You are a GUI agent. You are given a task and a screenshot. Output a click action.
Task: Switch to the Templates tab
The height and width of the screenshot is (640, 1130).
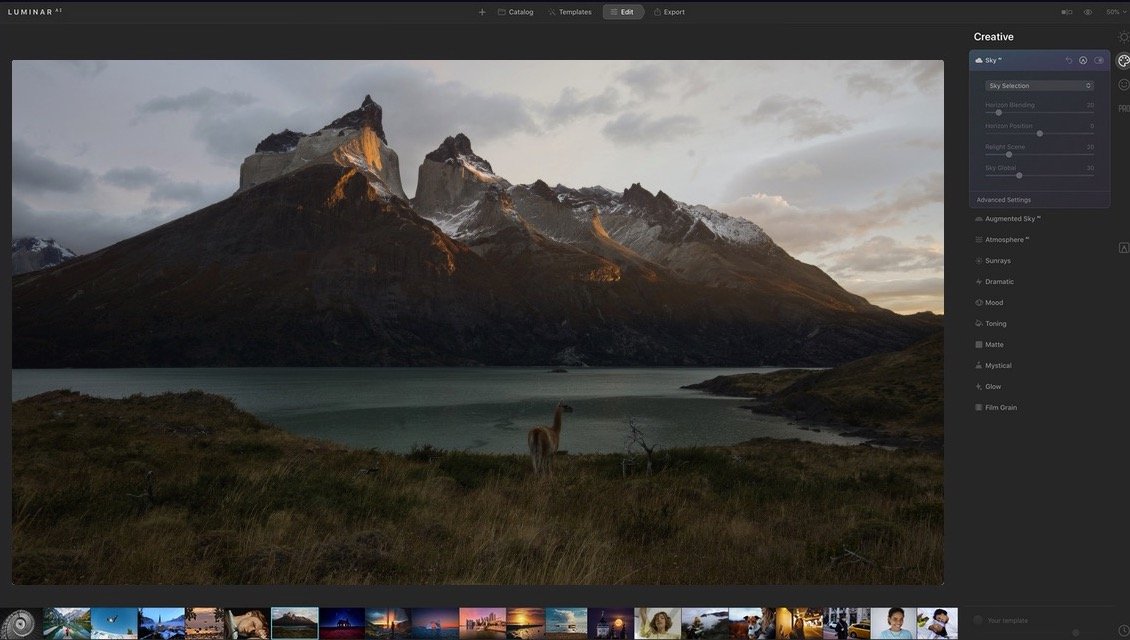[569, 12]
